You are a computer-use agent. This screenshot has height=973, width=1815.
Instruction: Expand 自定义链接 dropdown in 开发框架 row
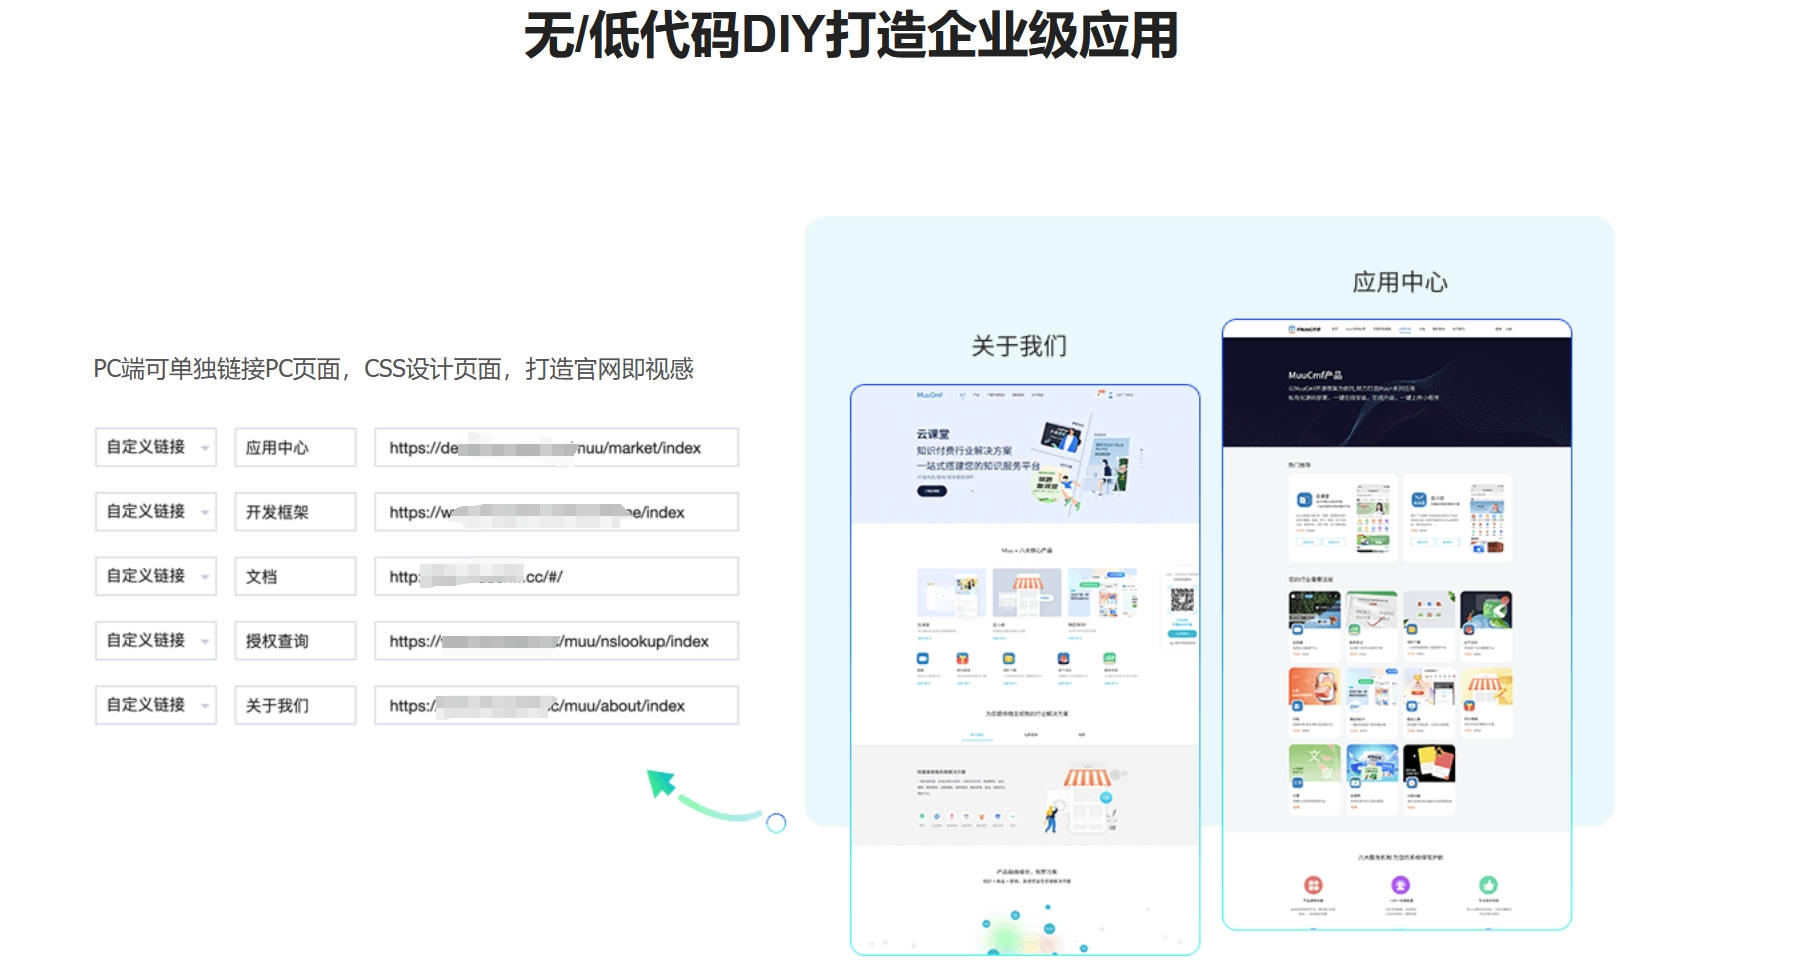pyautogui.click(x=156, y=512)
